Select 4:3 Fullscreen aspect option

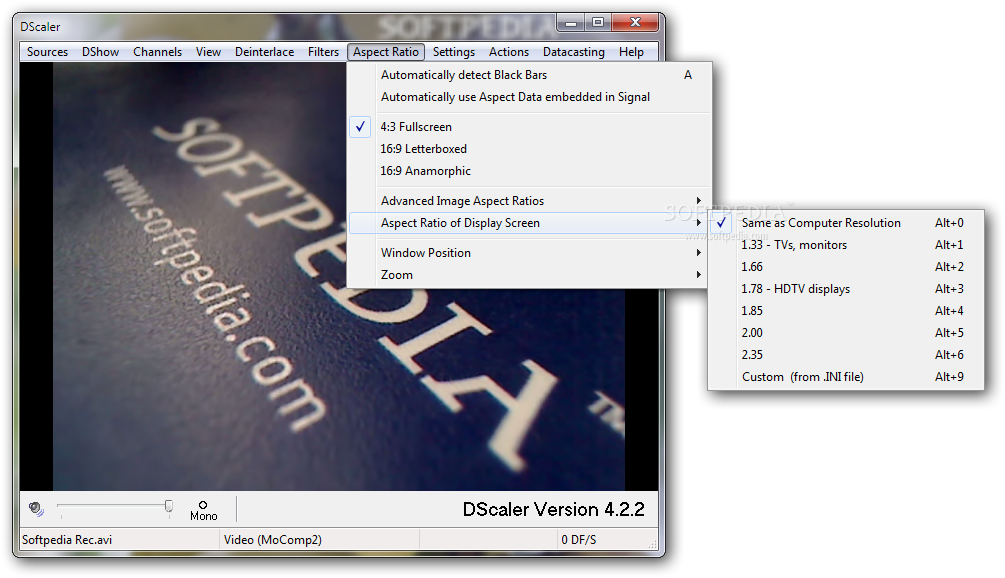tap(529, 127)
